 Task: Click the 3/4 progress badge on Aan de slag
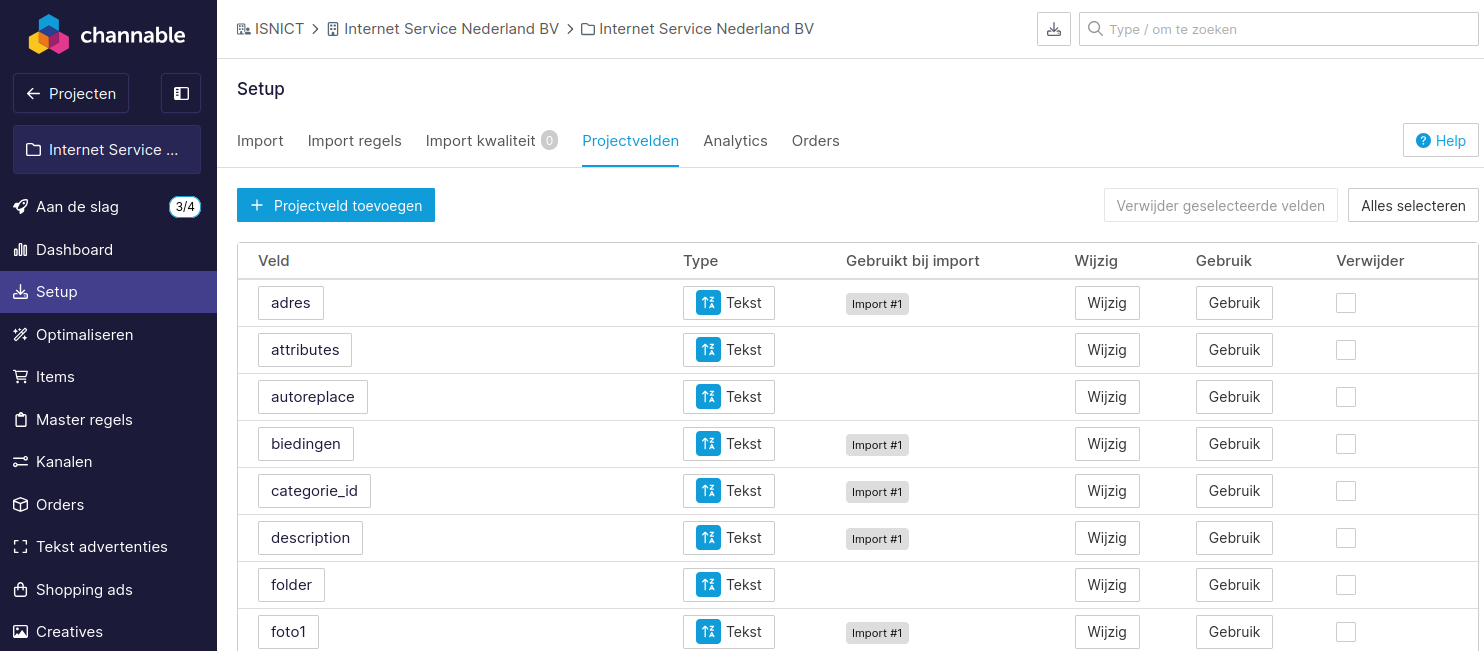pyautogui.click(x=184, y=206)
